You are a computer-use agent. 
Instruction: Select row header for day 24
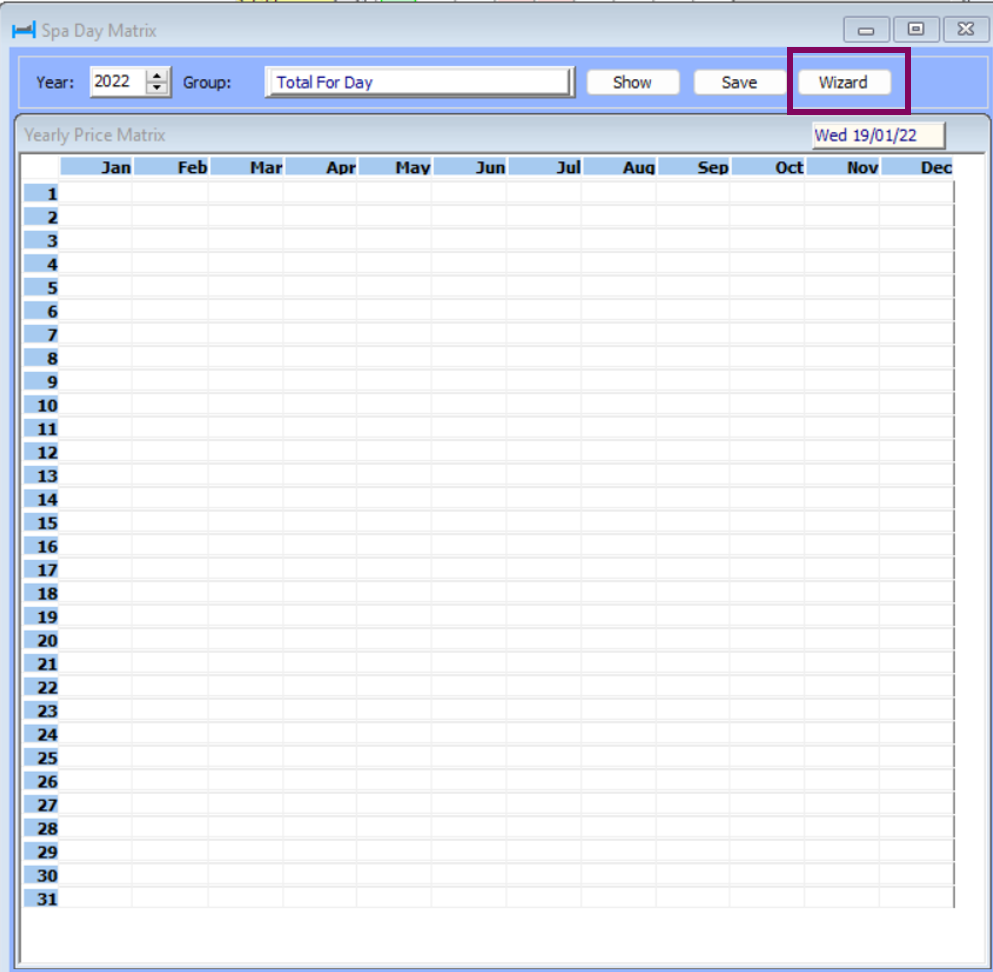[41, 735]
